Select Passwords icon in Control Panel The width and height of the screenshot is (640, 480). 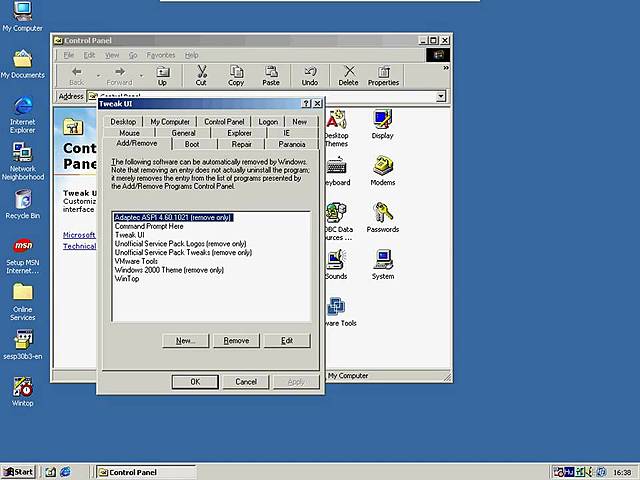382,218
